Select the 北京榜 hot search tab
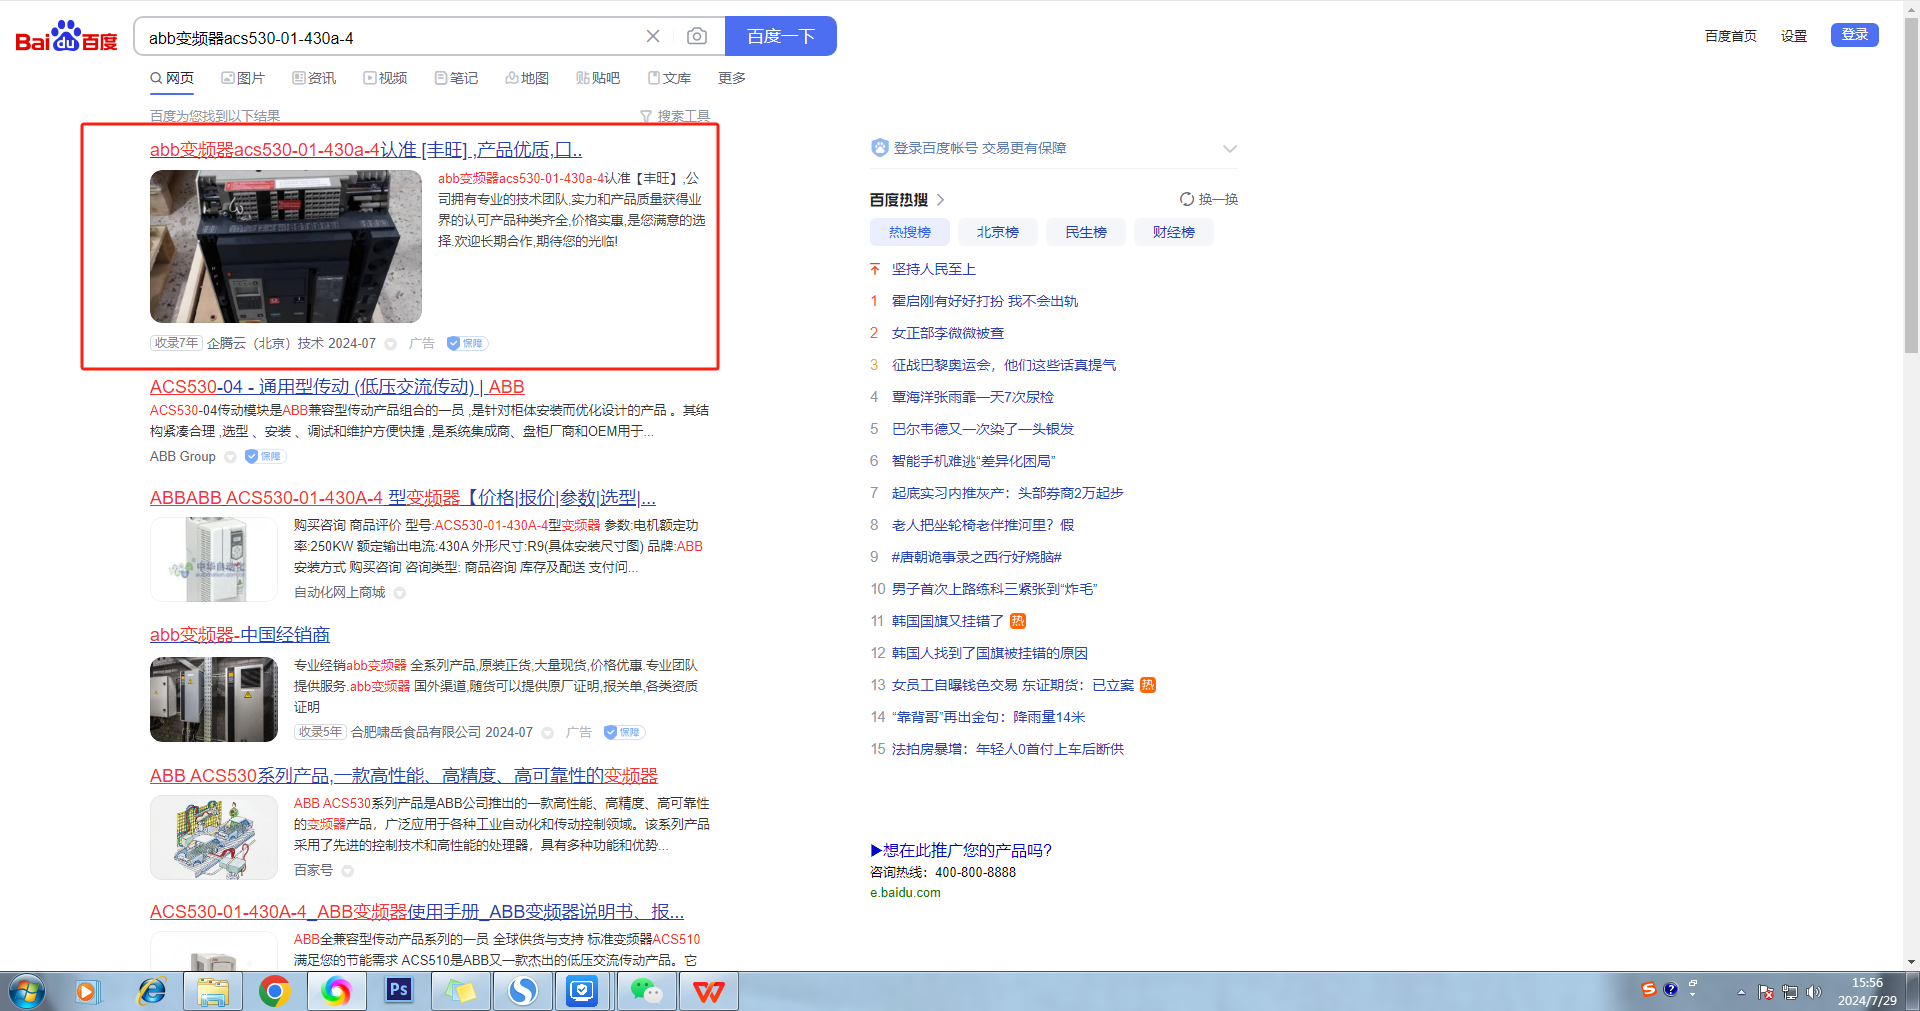Viewport: 1920px width, 1011px height. click(997, 232)
